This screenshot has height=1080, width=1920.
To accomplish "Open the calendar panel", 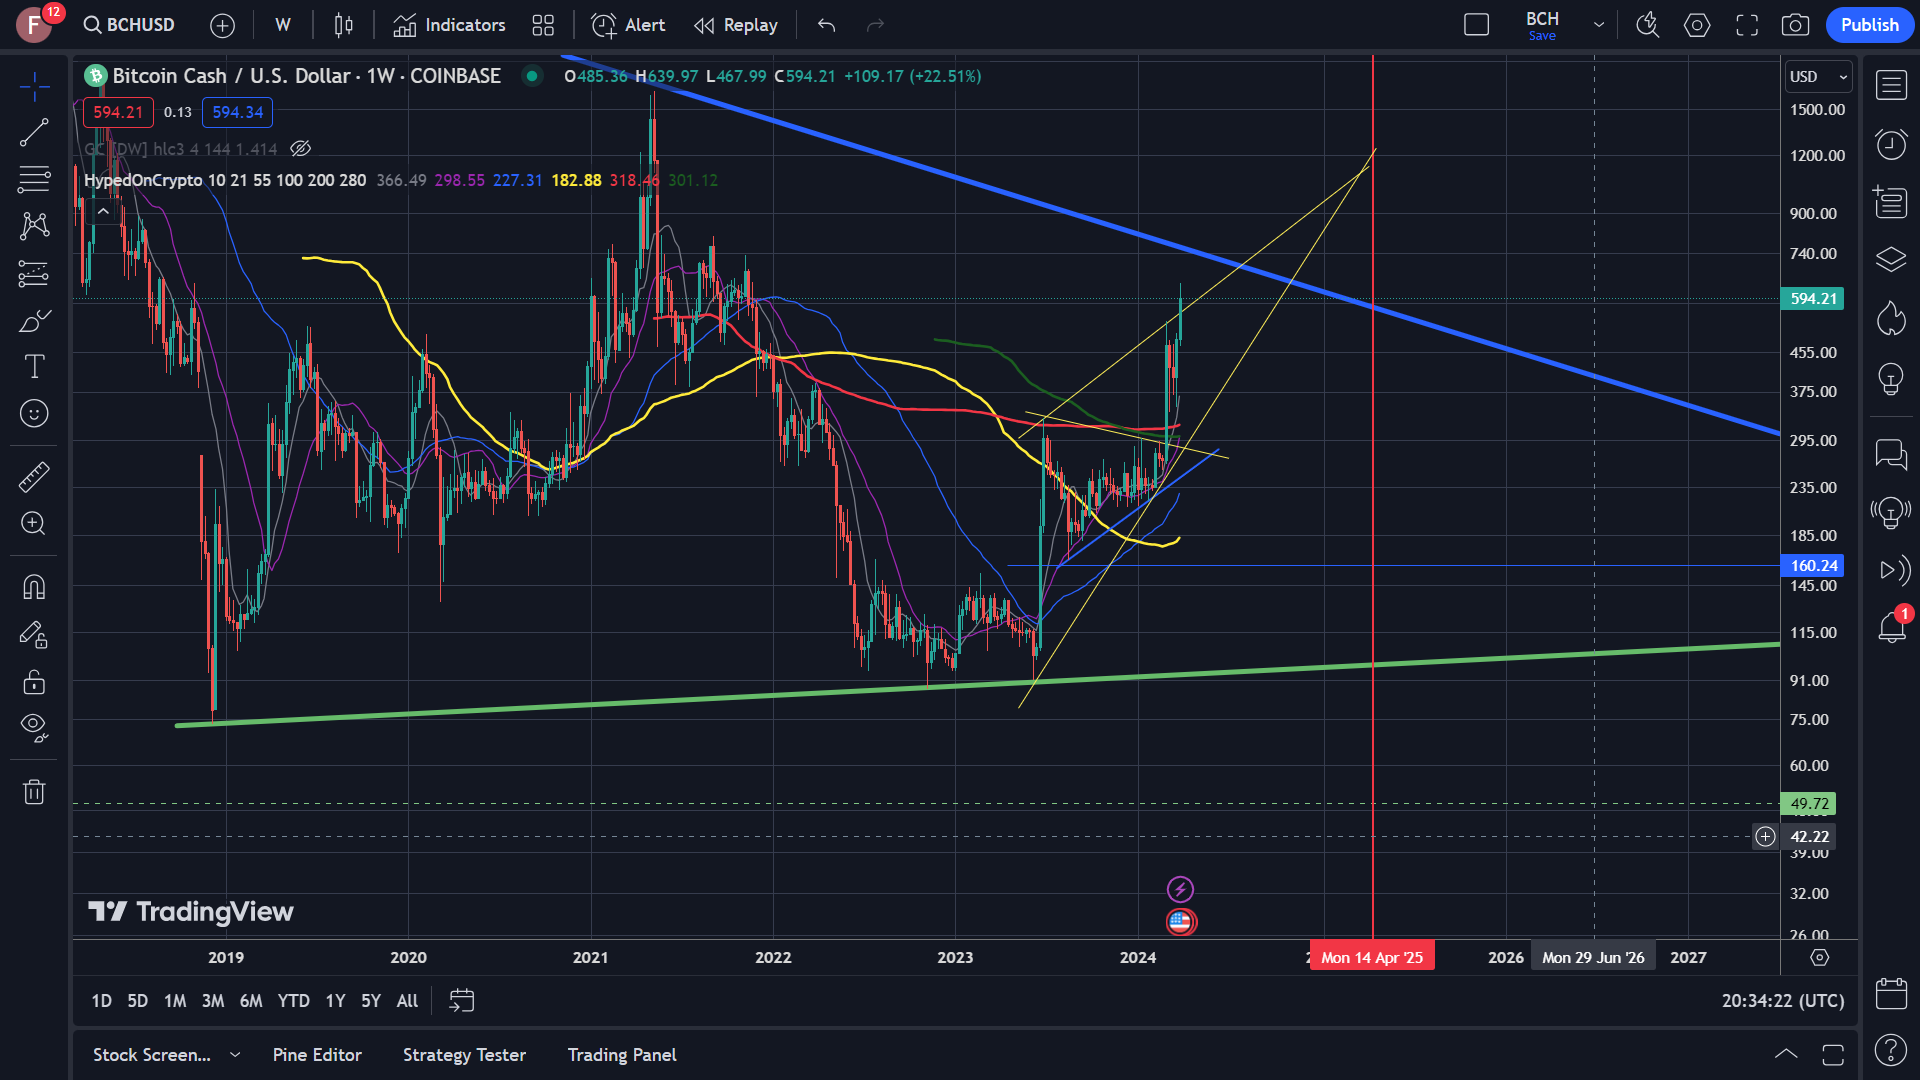I will click(1891, 993).
